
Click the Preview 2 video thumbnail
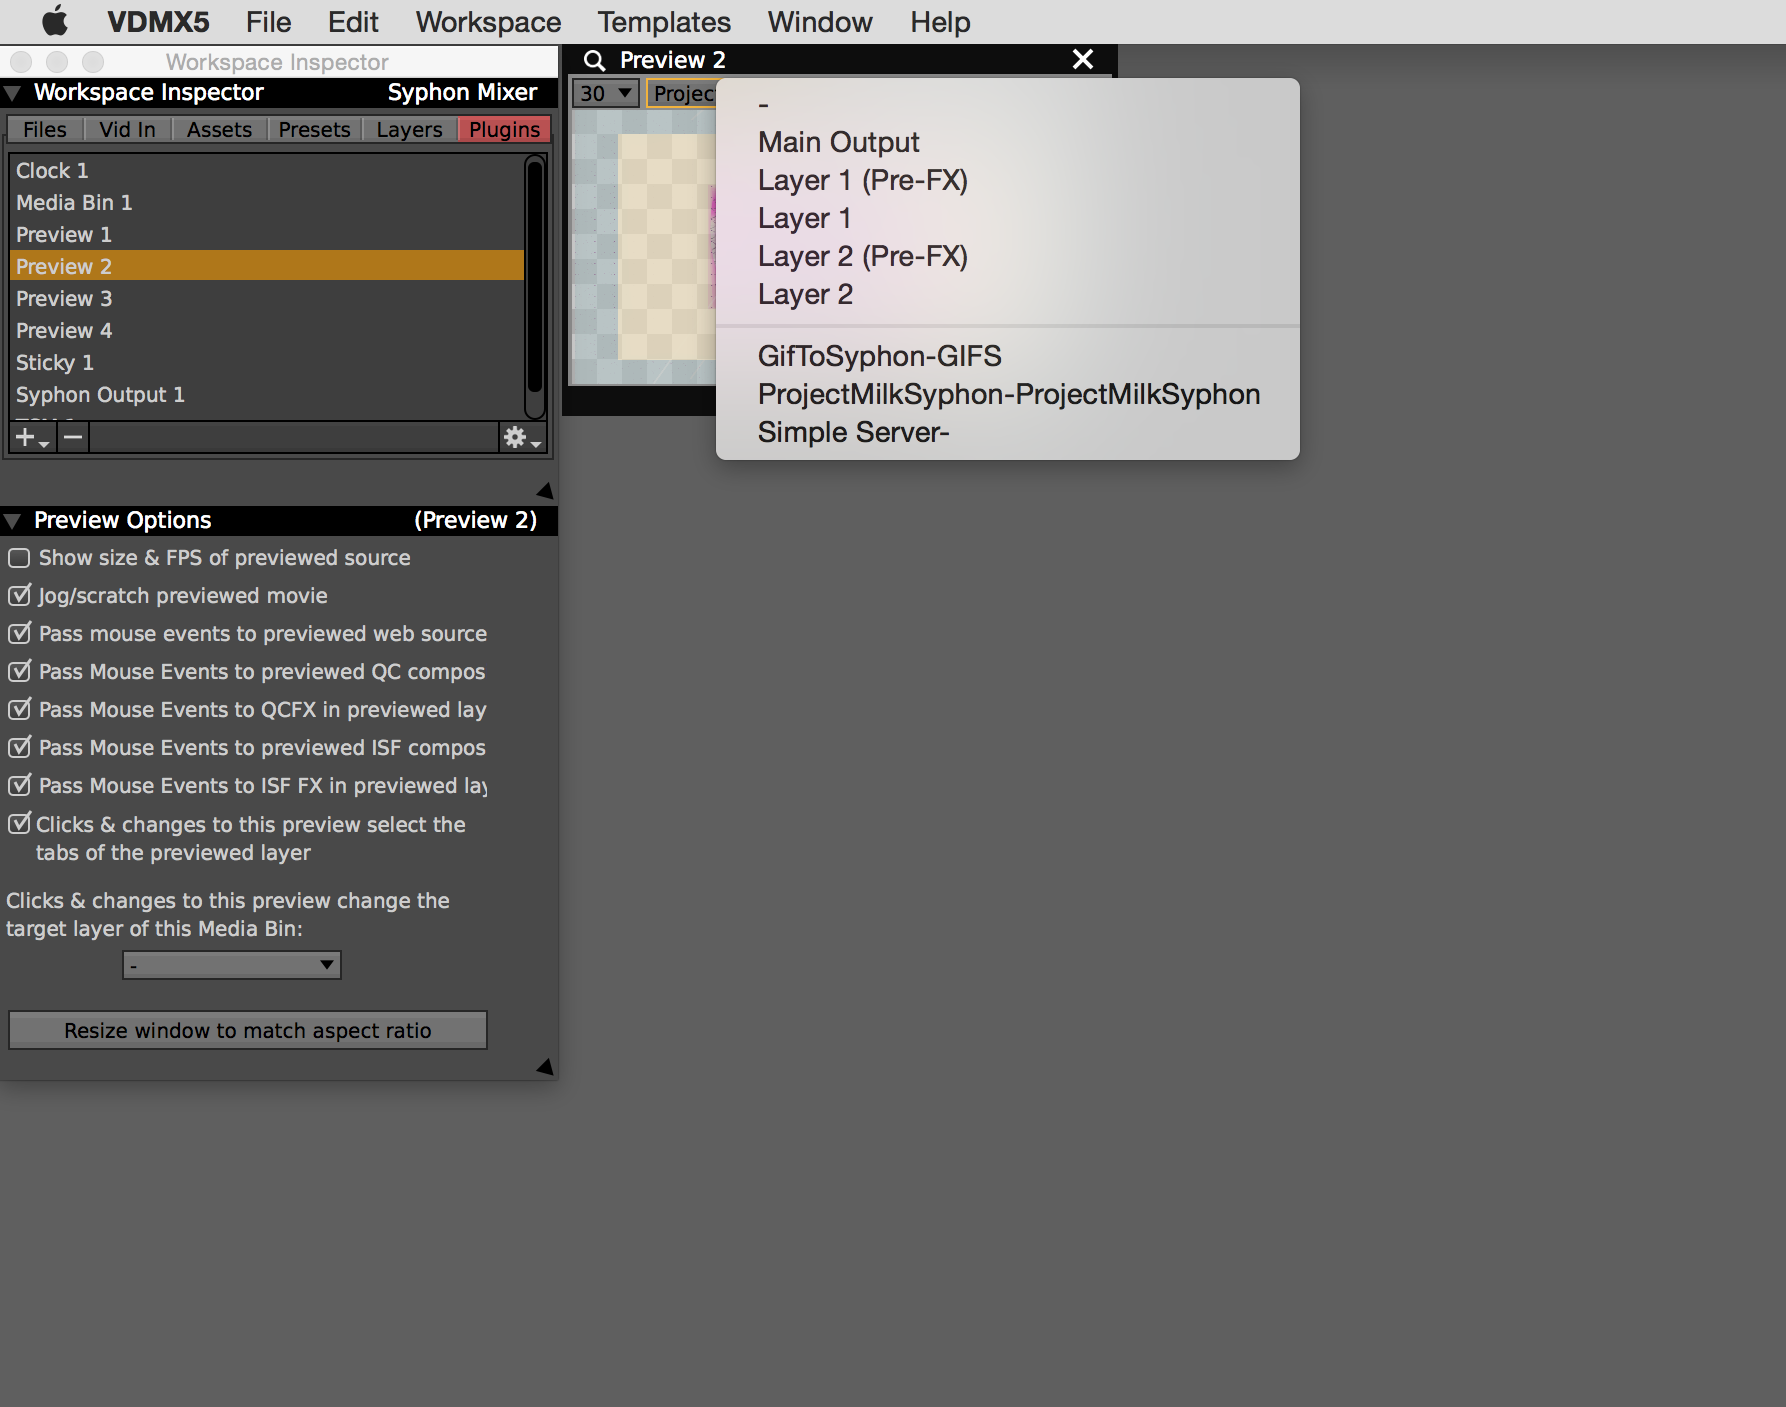pyautogui.click(x=643, y=247)
